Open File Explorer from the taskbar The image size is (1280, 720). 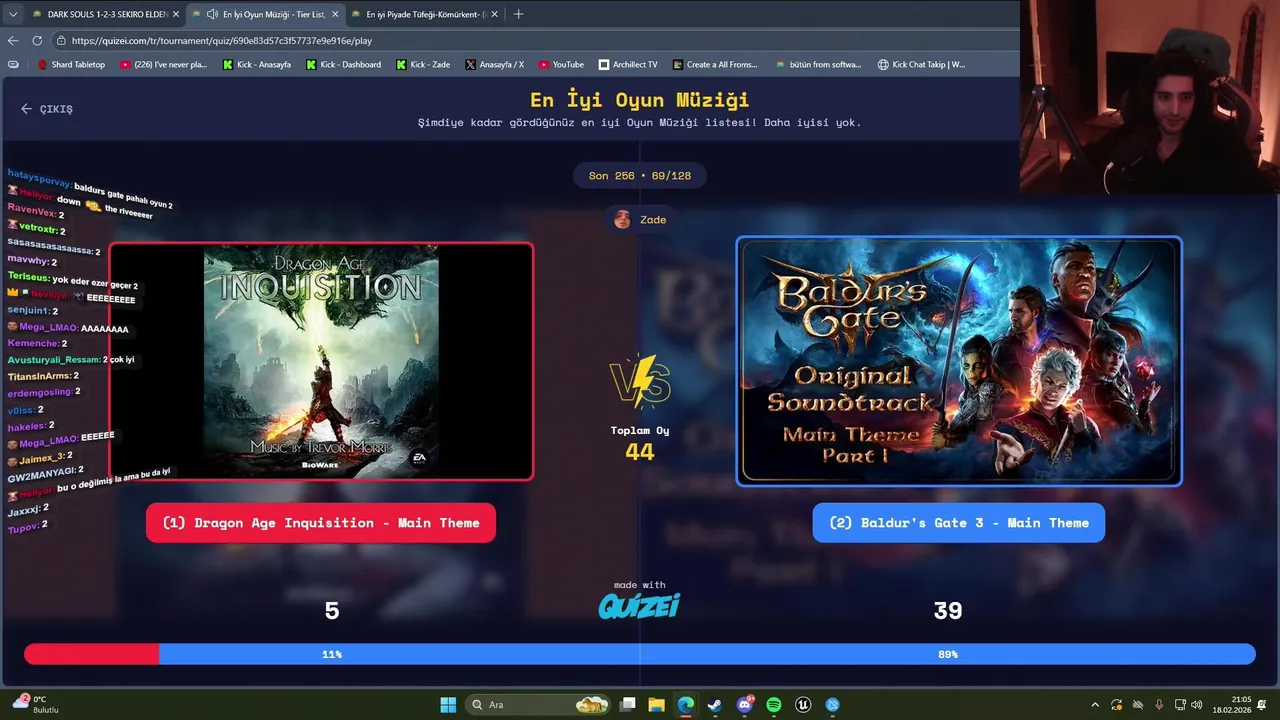pos(656,705)
